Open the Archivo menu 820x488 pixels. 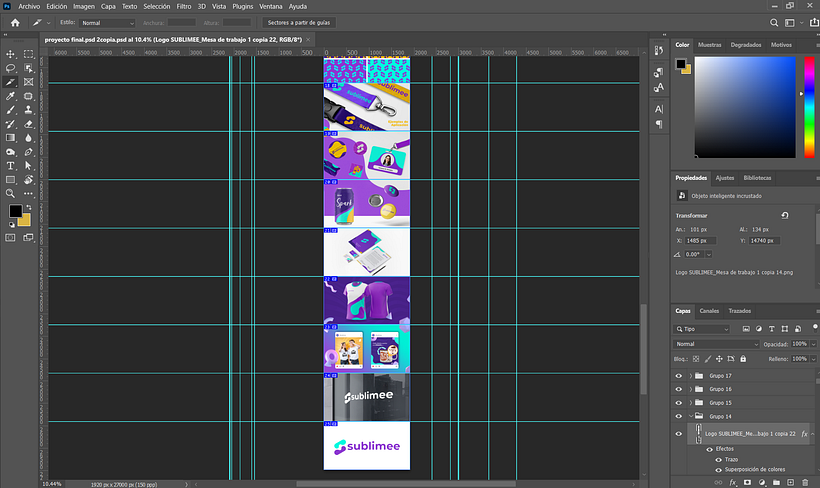click(29, 6)
